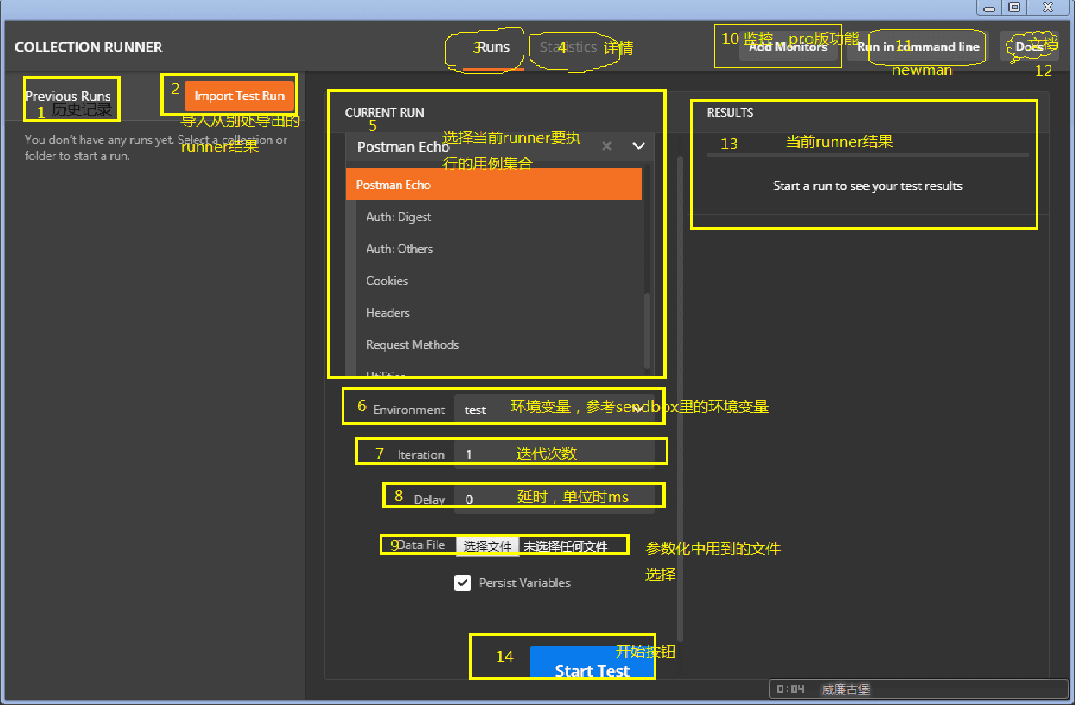Maximize the Collection Runner window
The width and height of the screenshot is (1075, 705).
point(1015,8)
